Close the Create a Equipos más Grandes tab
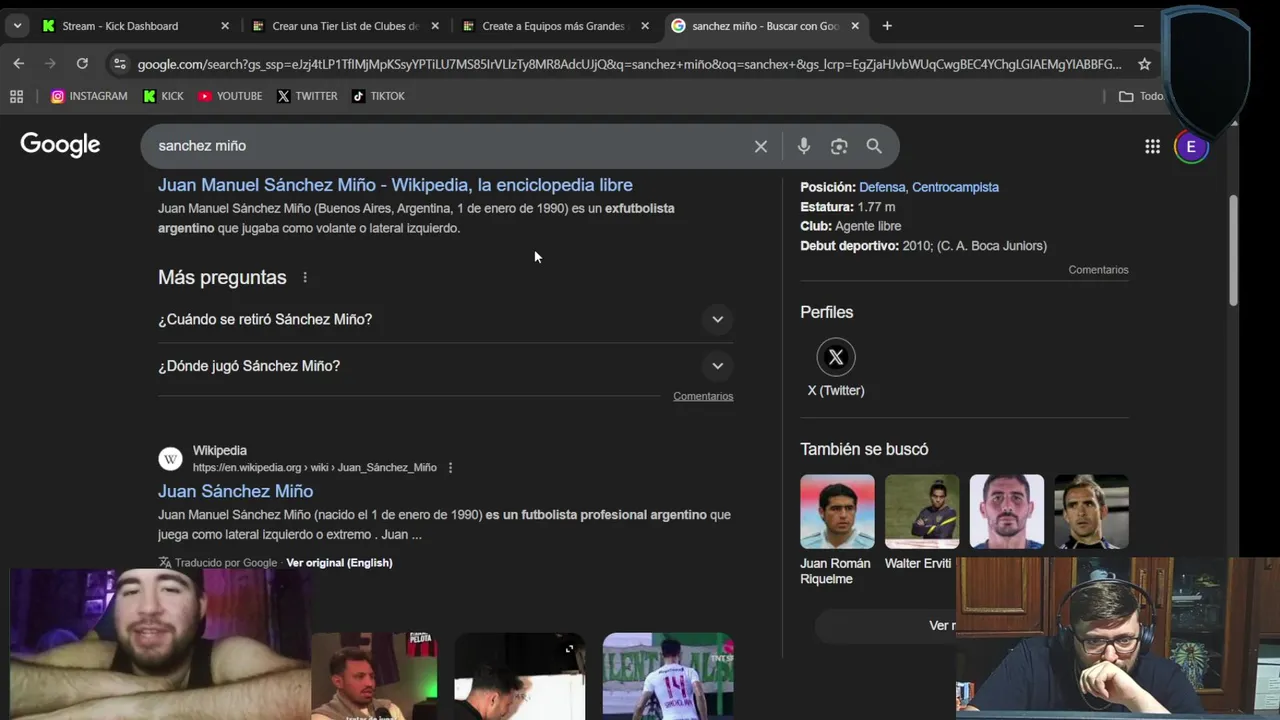This screenshot has height=720, width=1280. (645, 26)
